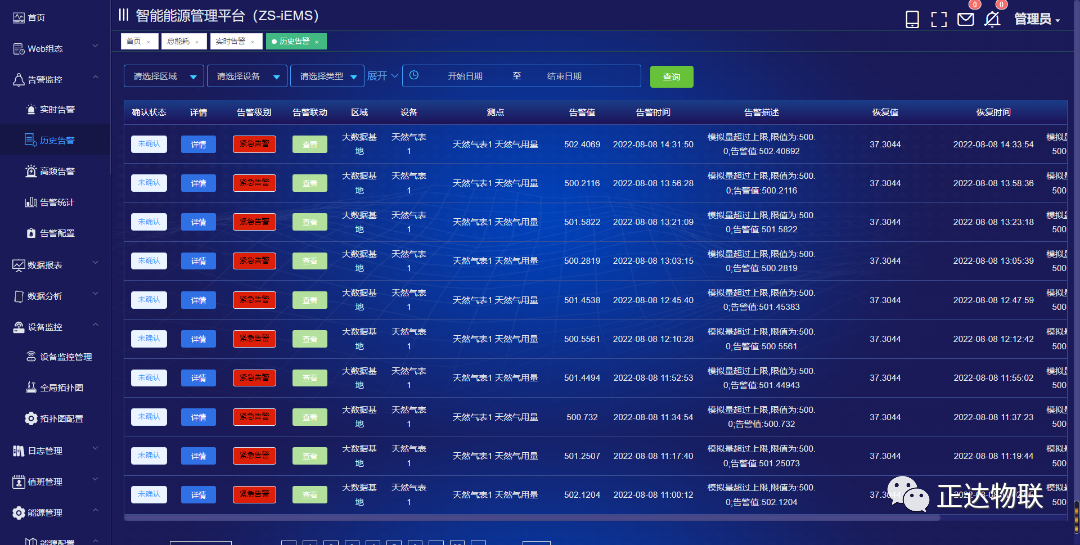Click the 数据报表 sidebar icon
This screenshot has width=1080, height=545.
pyautogui.click(x=19, y=265)
